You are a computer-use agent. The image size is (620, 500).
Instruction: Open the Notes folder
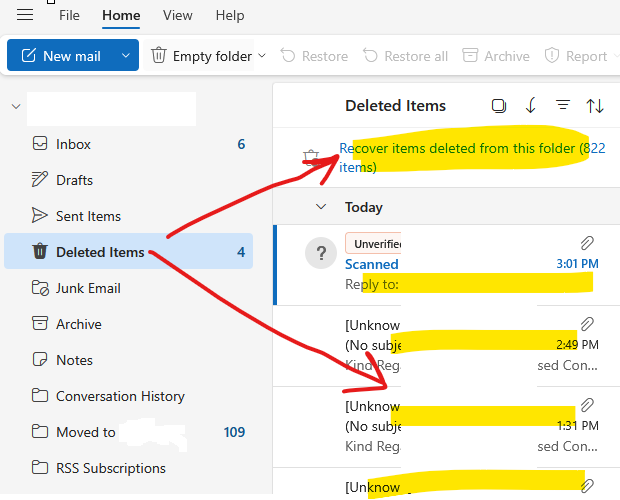point(129,360)
